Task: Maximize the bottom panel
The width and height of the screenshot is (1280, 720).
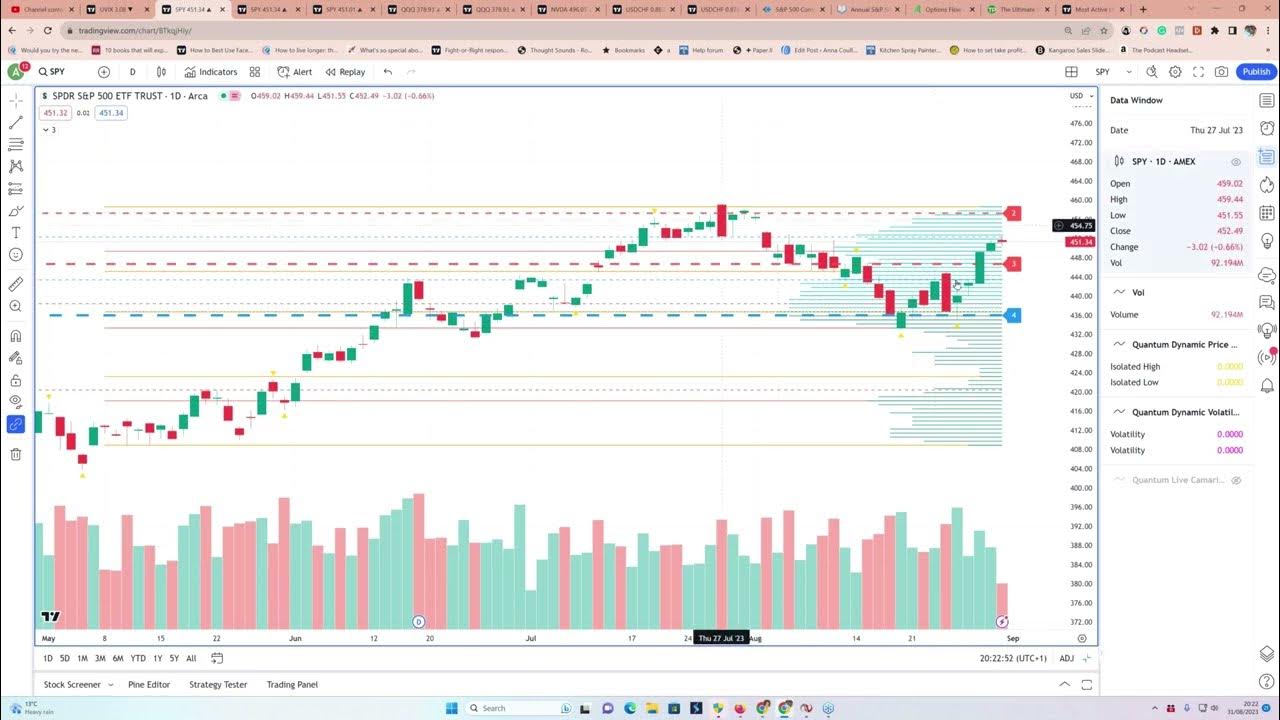Action: (1087, 684)
